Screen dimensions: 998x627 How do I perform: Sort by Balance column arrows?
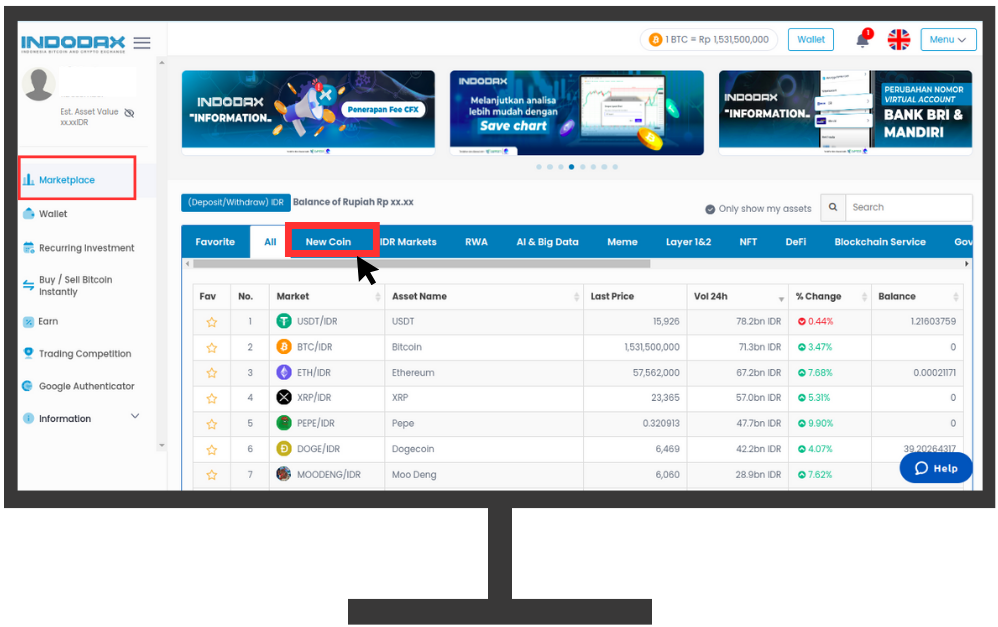coord(955,297)
